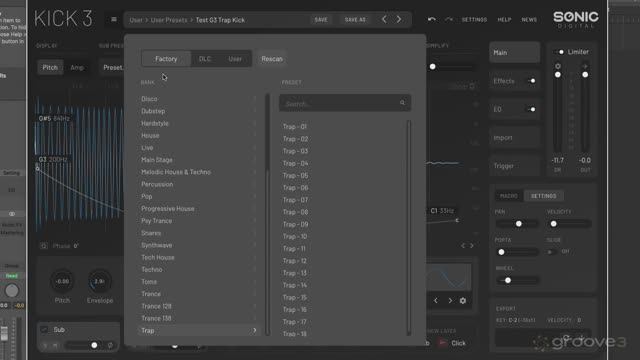Open the Import section

[515, 138]
